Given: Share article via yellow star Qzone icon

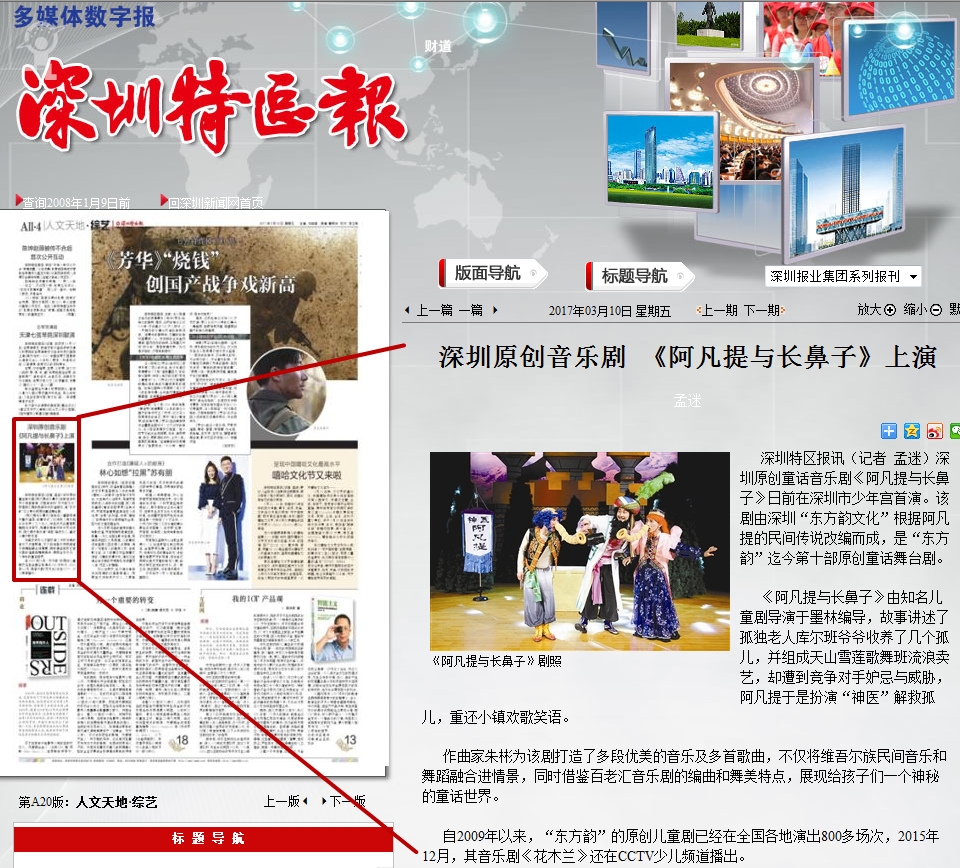Looking at the screenshot, I should [x=912, y=431].
